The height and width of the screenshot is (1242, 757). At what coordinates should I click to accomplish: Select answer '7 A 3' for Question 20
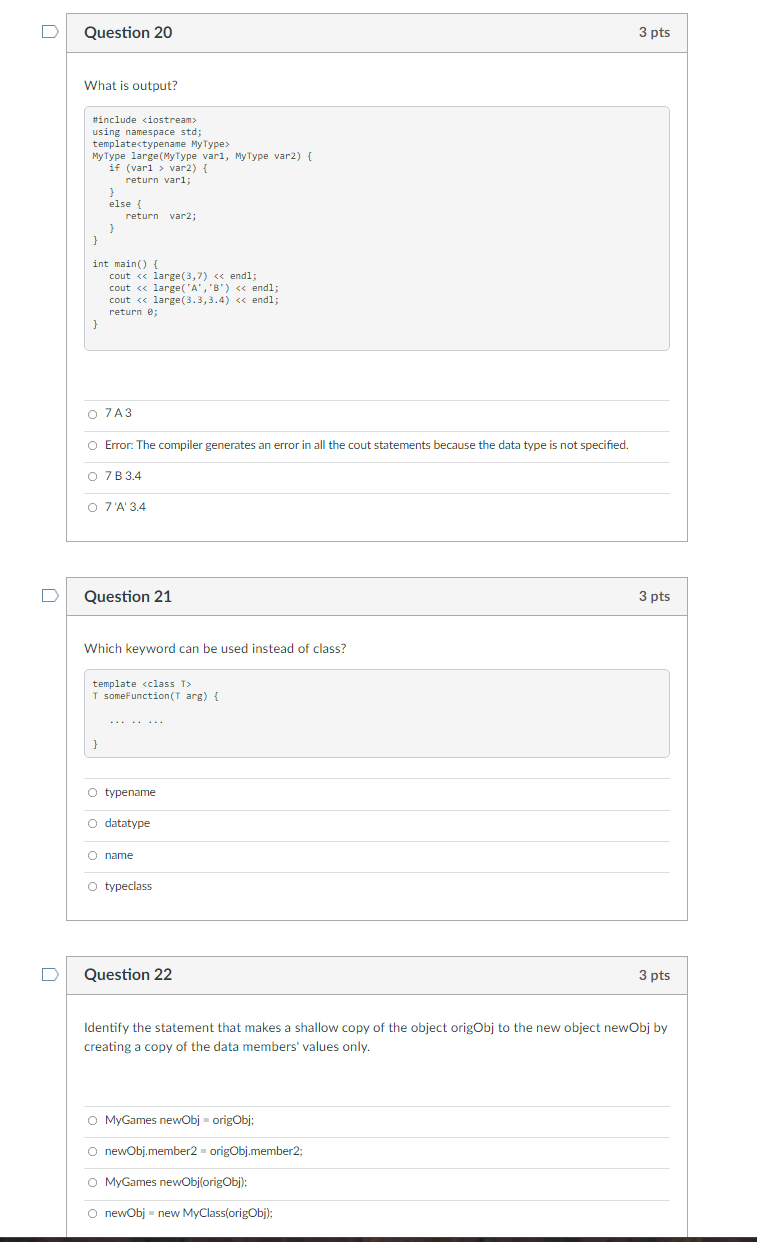(x=92, y=413)
